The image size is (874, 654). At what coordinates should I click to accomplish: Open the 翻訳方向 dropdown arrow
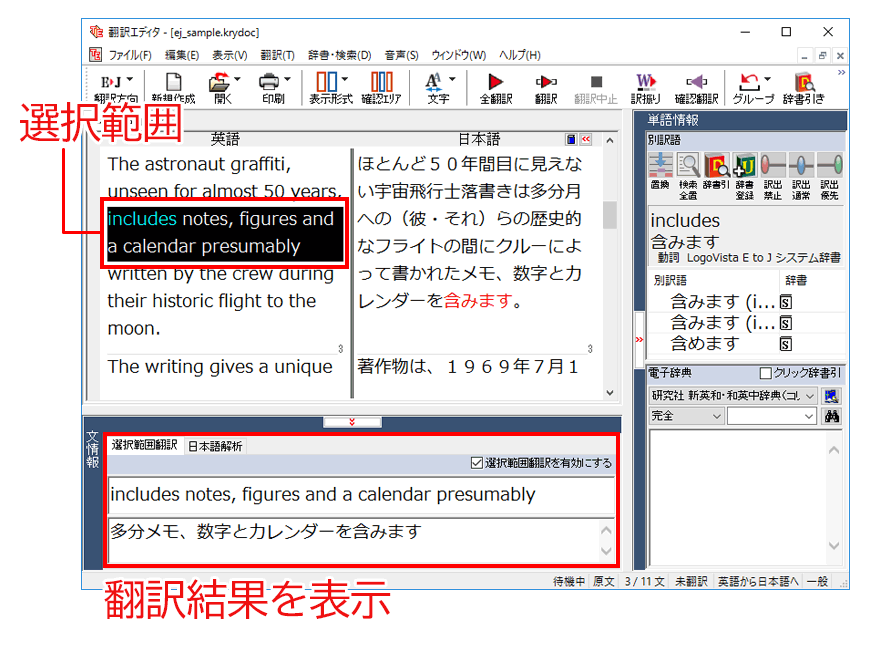click(130, 80)
